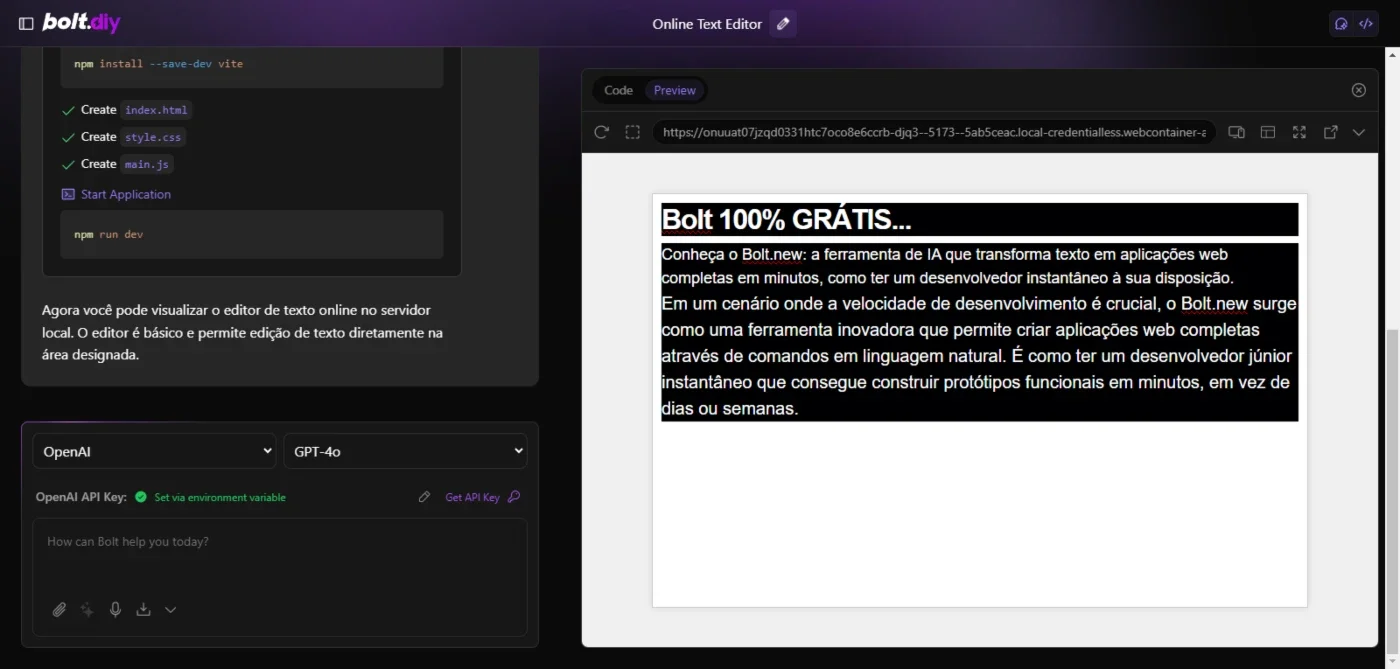Select the Preview tab

point(675,90)
